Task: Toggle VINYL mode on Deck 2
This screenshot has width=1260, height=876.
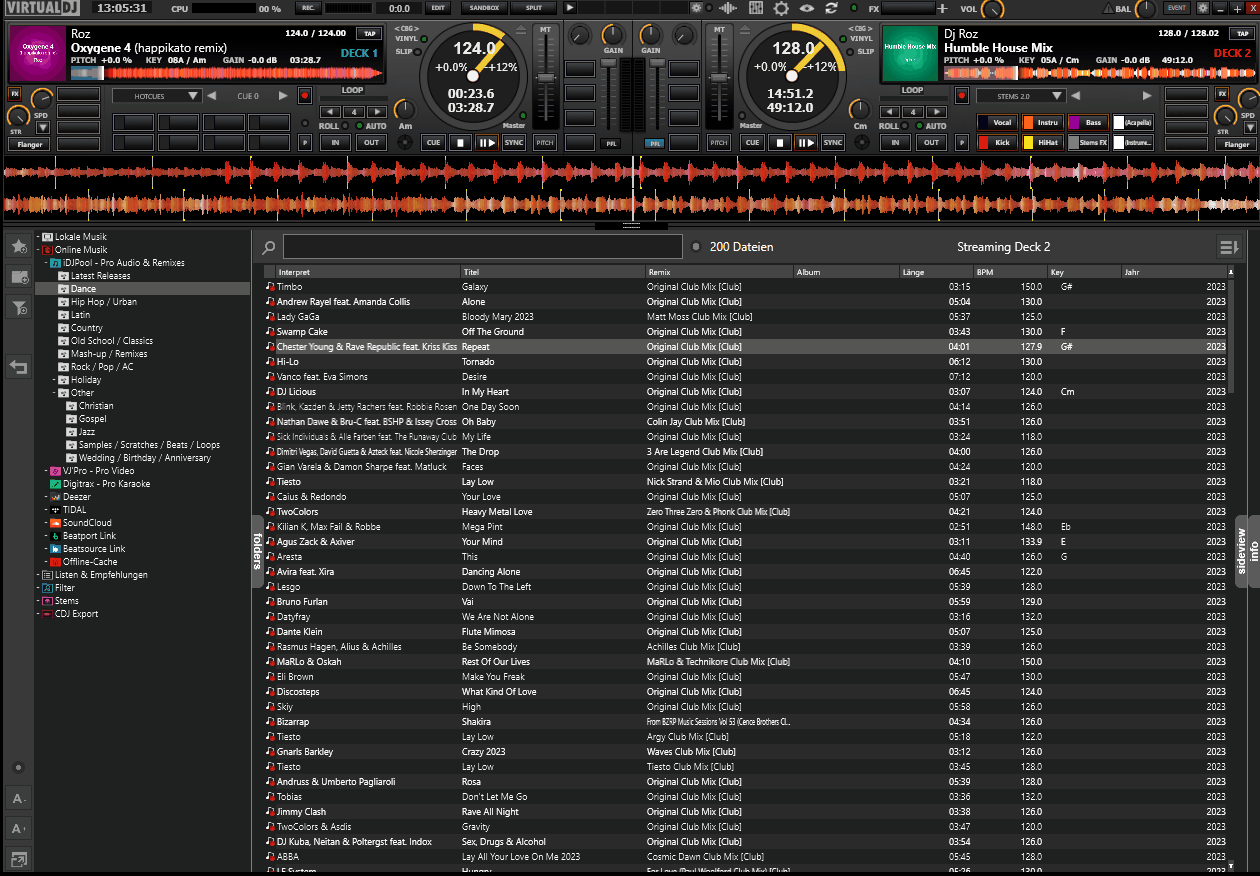Action: click(844, 39)
